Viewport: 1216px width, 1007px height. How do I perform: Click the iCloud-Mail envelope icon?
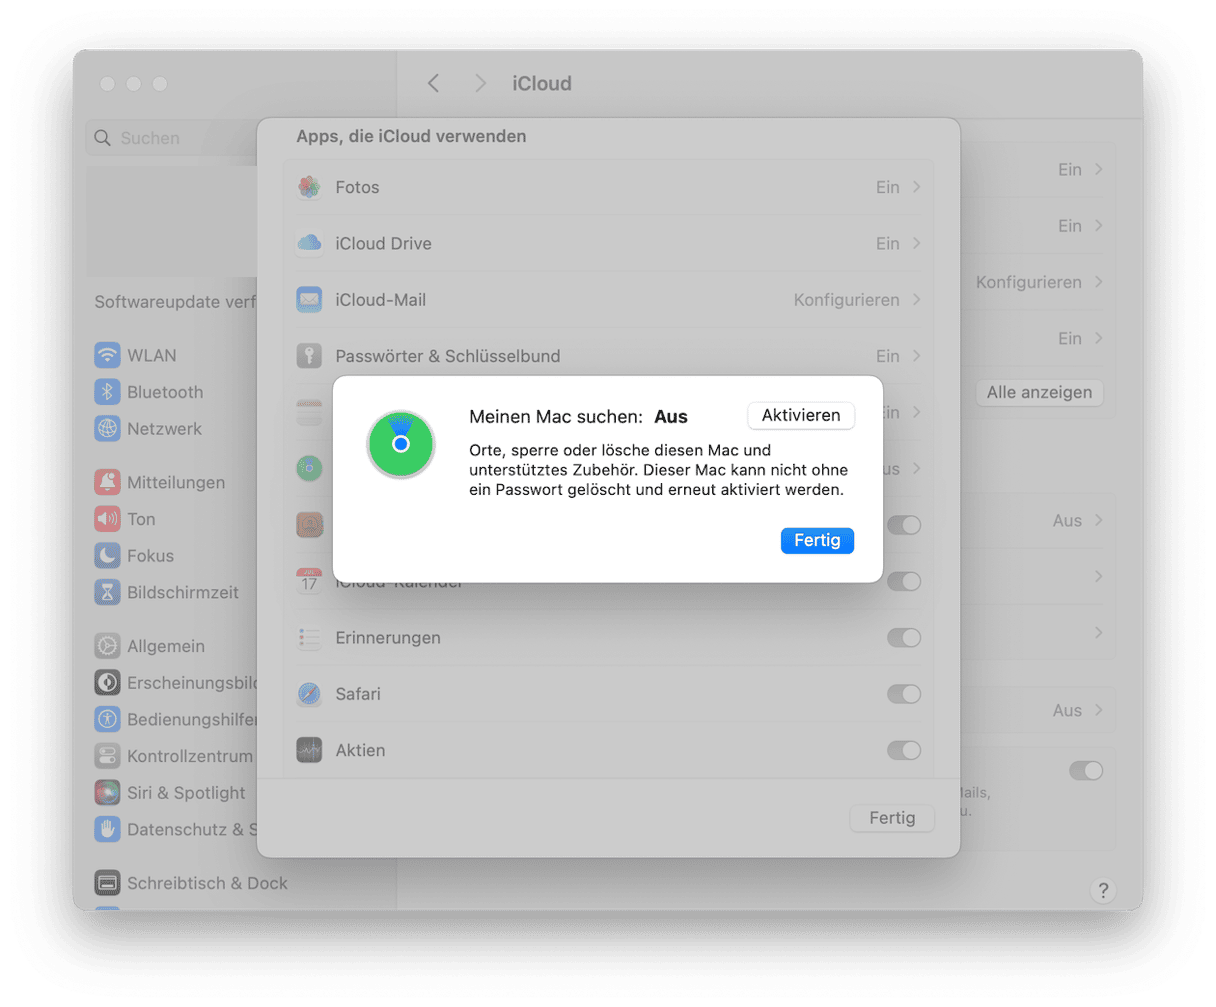(309, 299)
